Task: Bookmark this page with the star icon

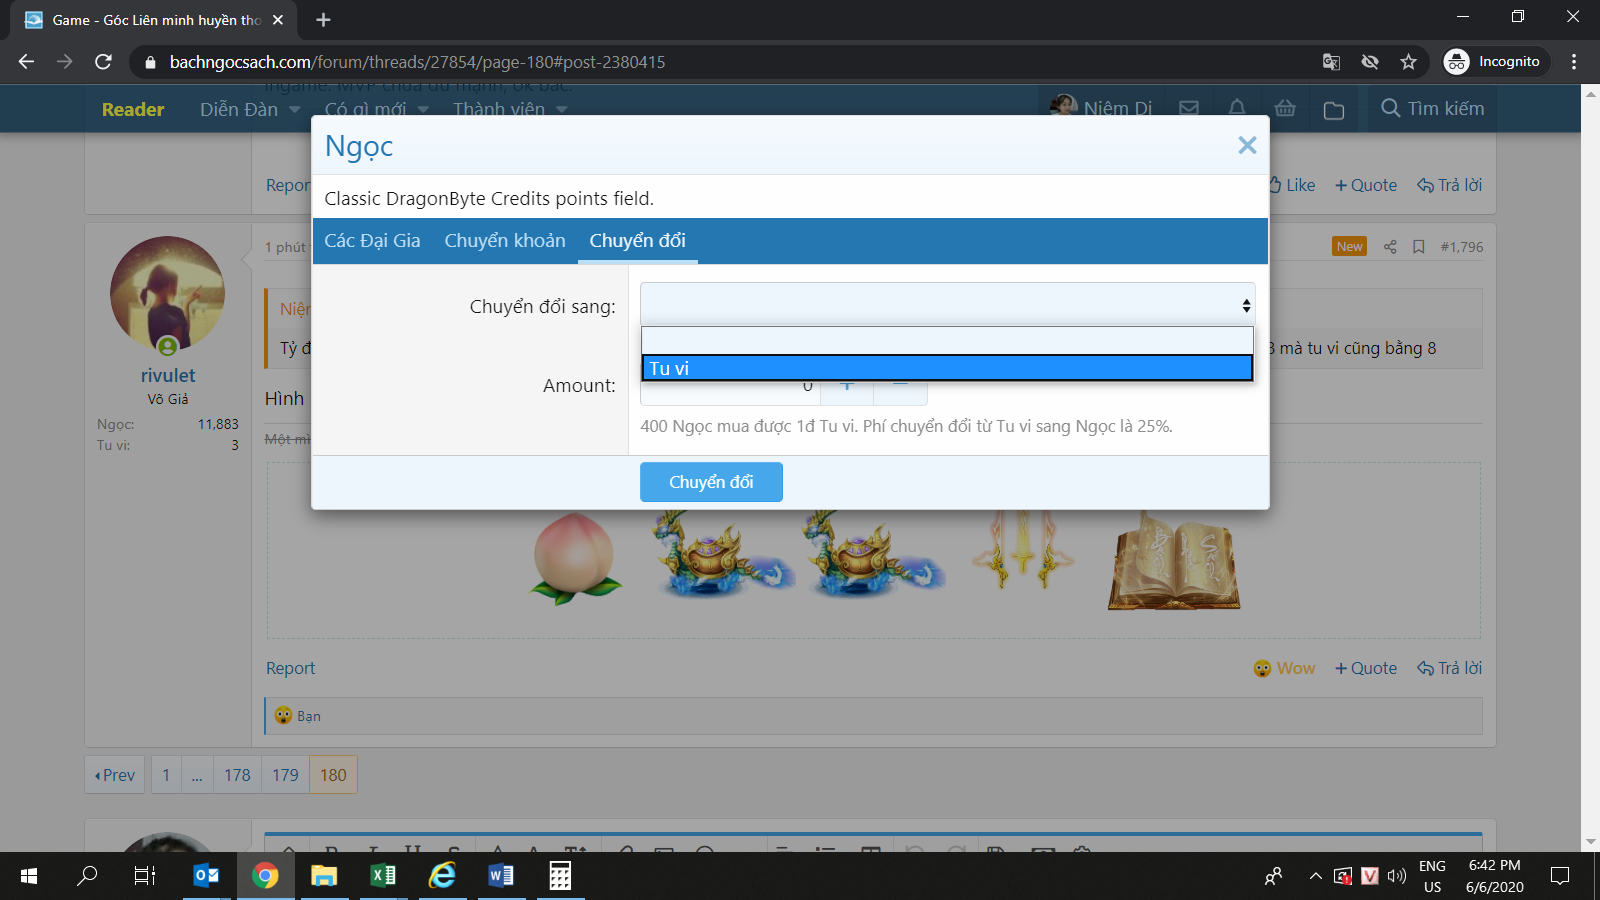Action: pyautogui.click(x=1408, y=62)
